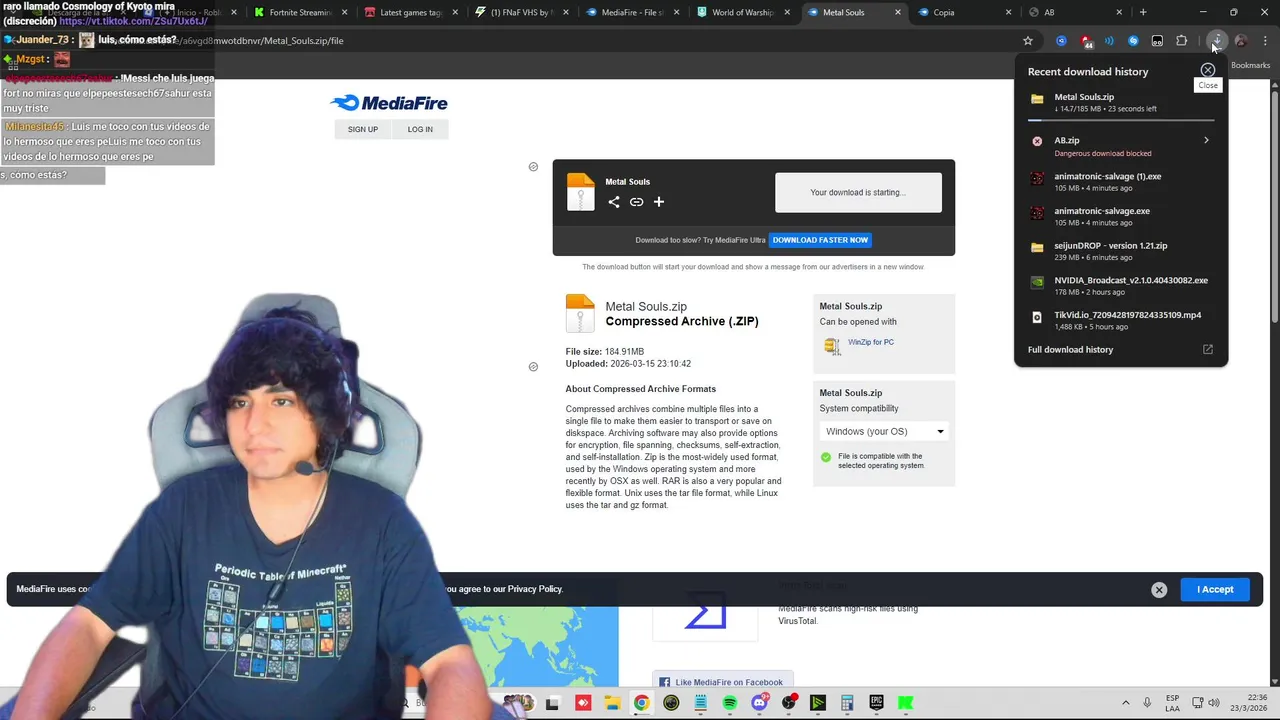Close the Recent download history popup
The image size is (1280, 720).
pyautogui.click(x=1208, y=71)
